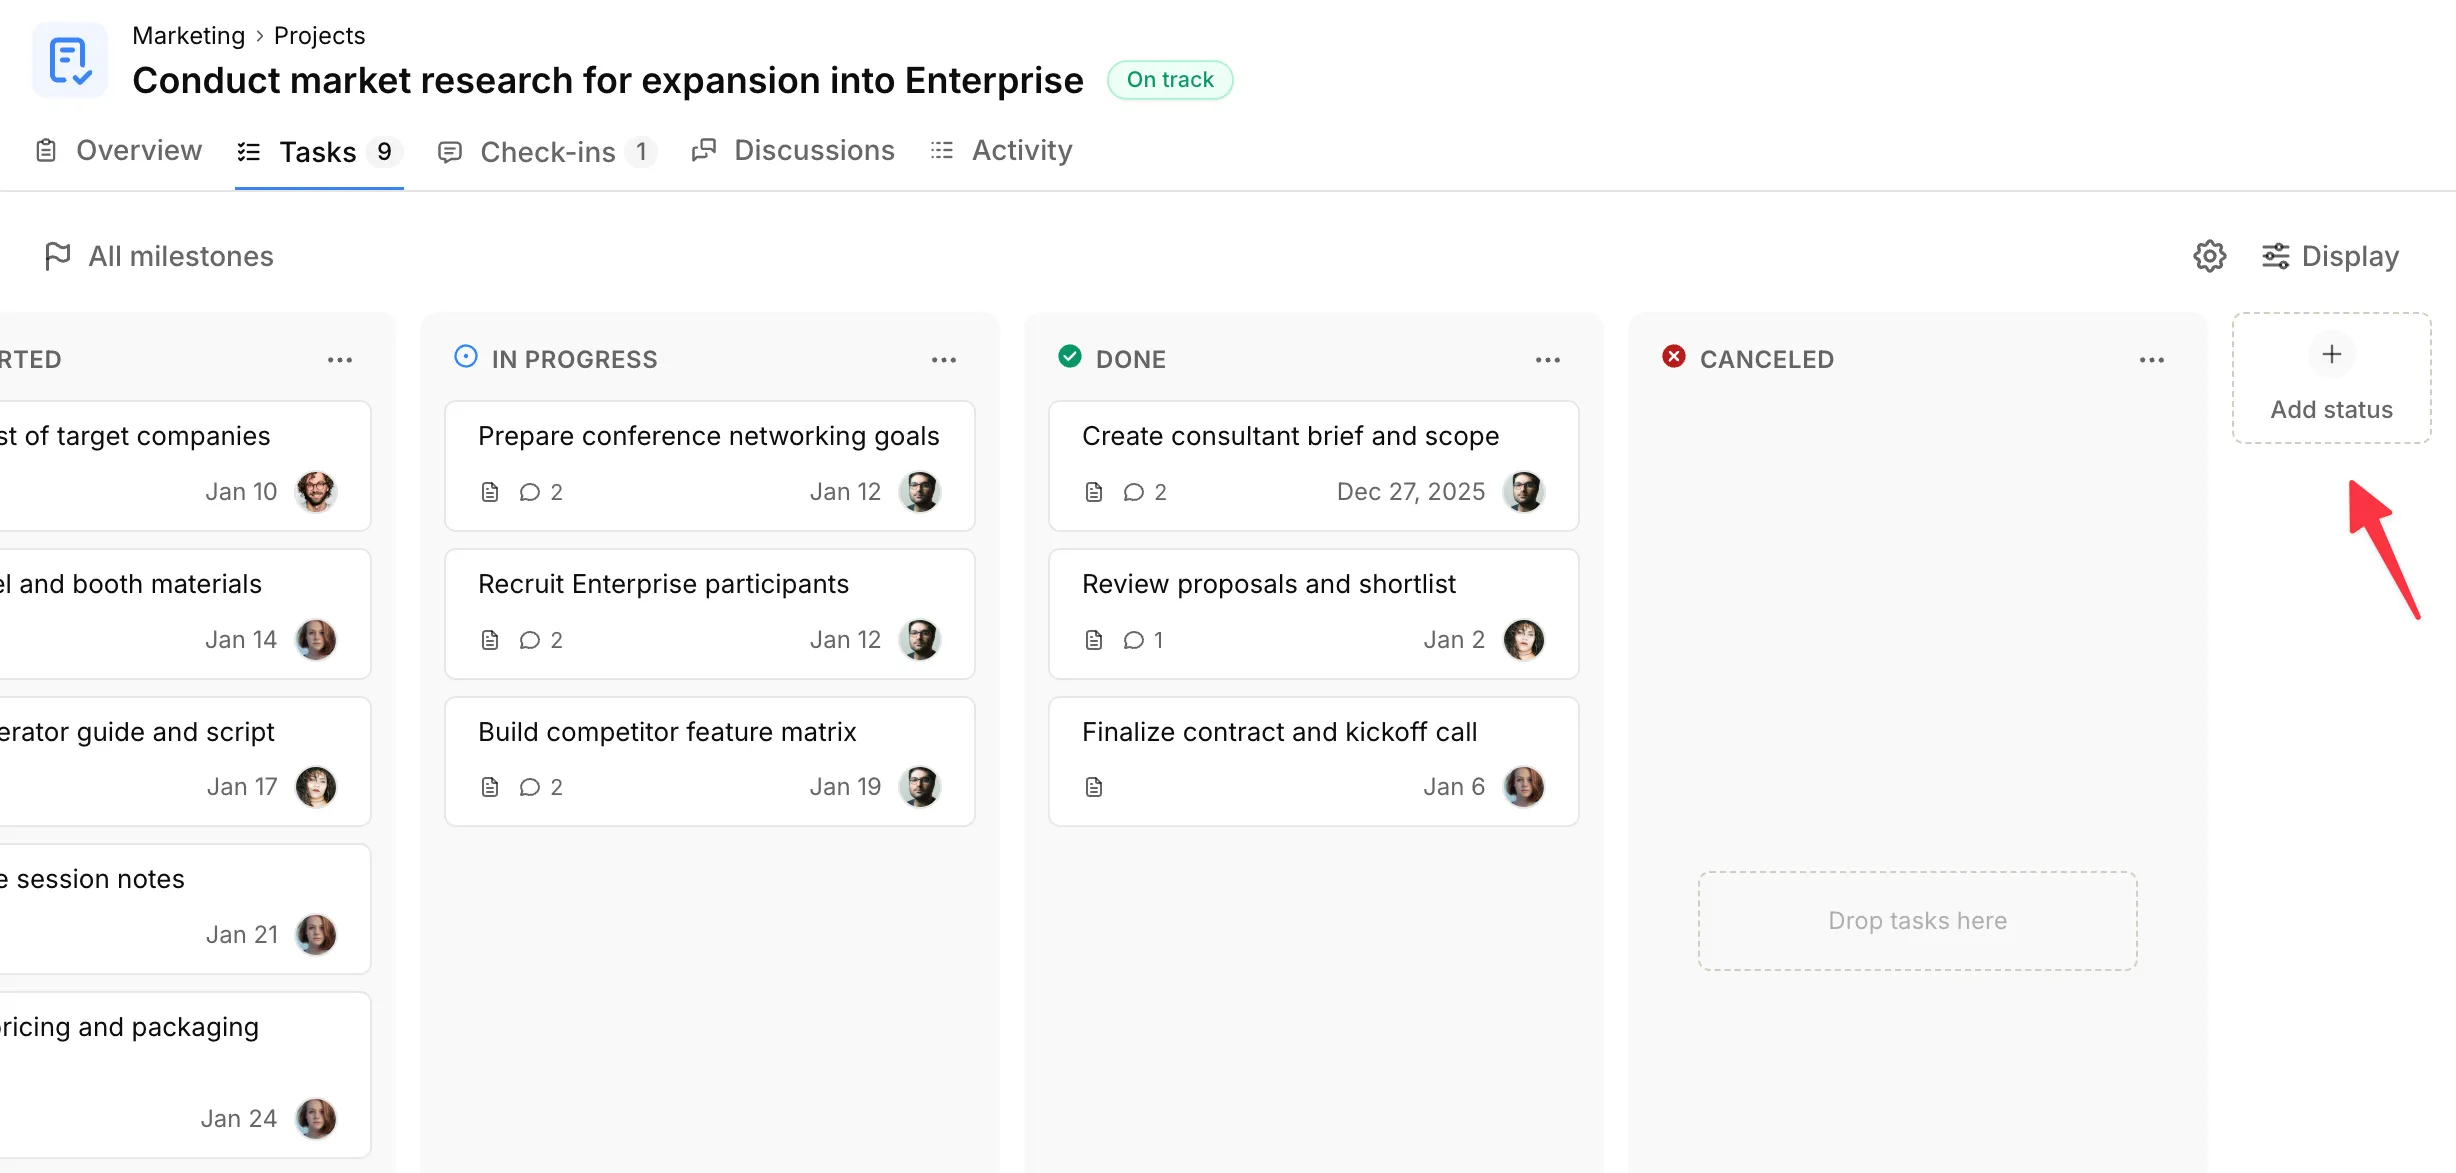This screenshot has width=2456, height=1173.
Task: Click comment icon on Review proposals card
Action: pos(1133,640)
